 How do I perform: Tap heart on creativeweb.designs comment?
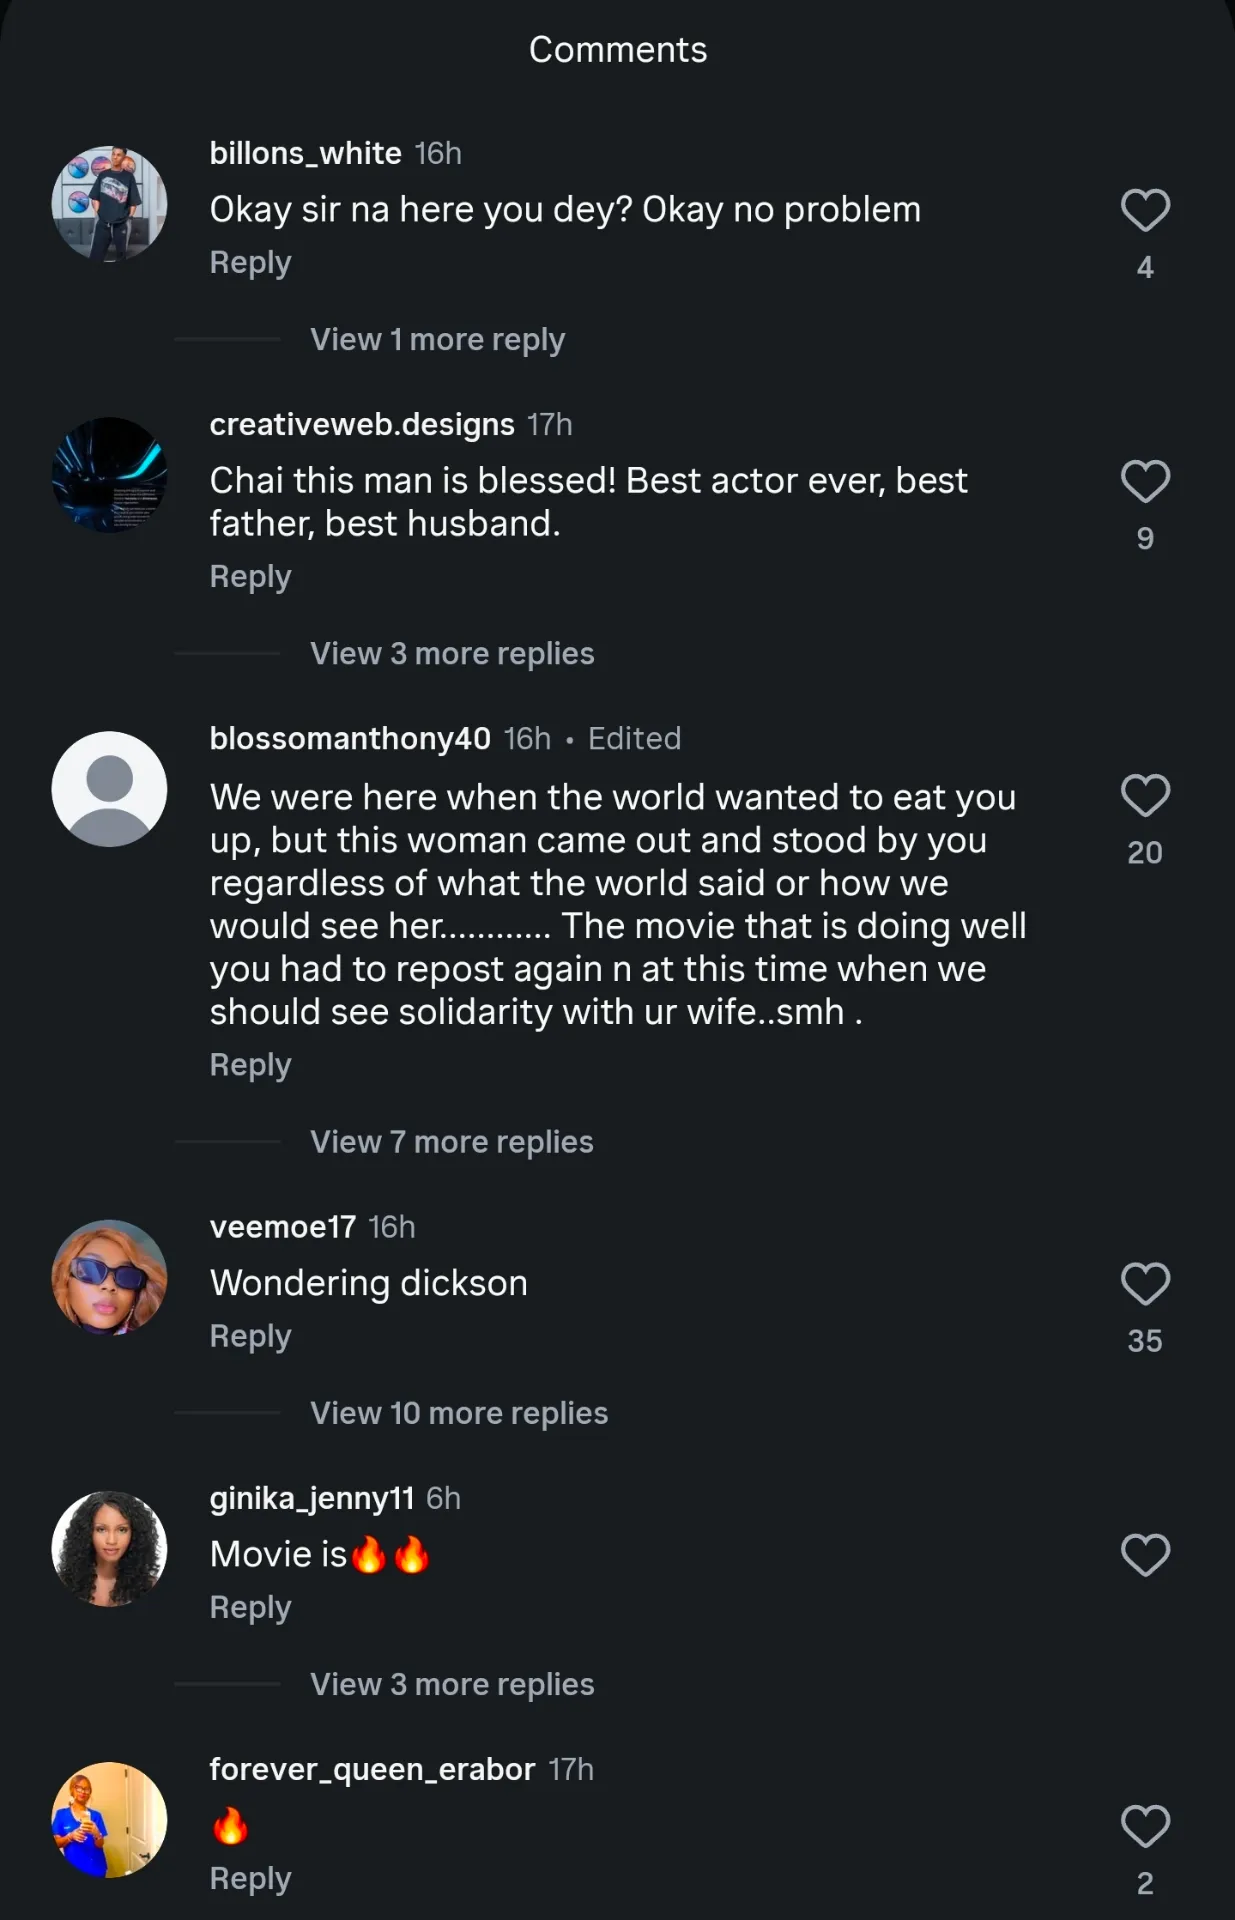(1145, 481)
